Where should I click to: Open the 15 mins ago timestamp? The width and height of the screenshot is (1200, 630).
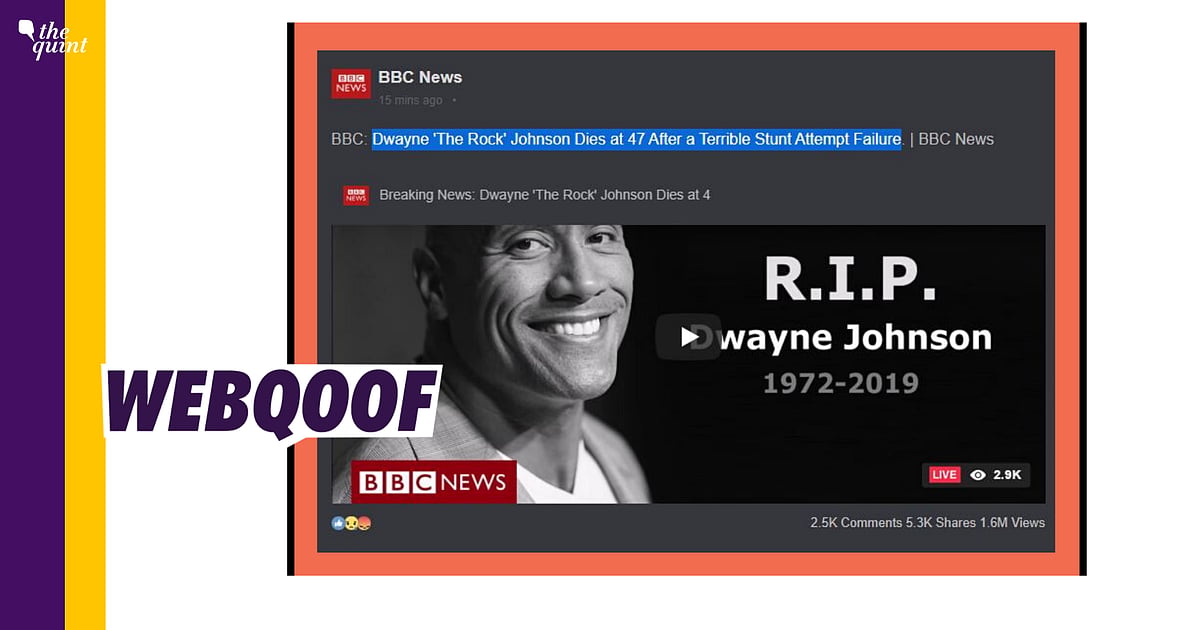click(410, 100)
